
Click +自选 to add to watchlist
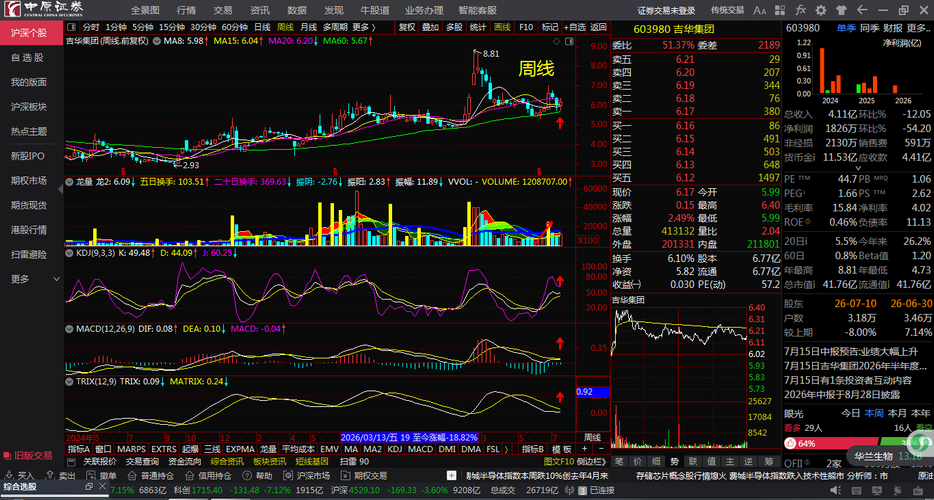pyautogui.click(x=574, y=27)
